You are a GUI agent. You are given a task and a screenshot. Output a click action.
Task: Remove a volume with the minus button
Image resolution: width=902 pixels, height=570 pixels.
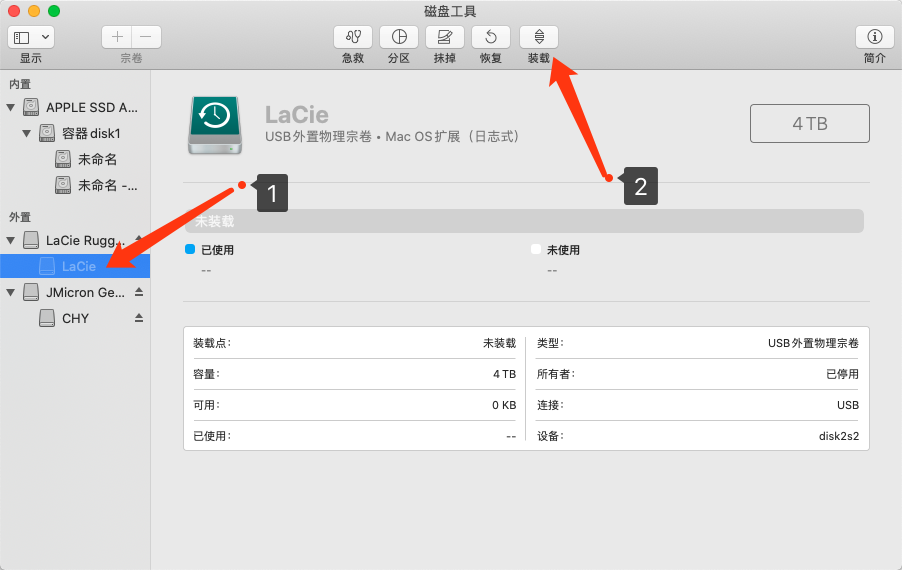point(146,37)
